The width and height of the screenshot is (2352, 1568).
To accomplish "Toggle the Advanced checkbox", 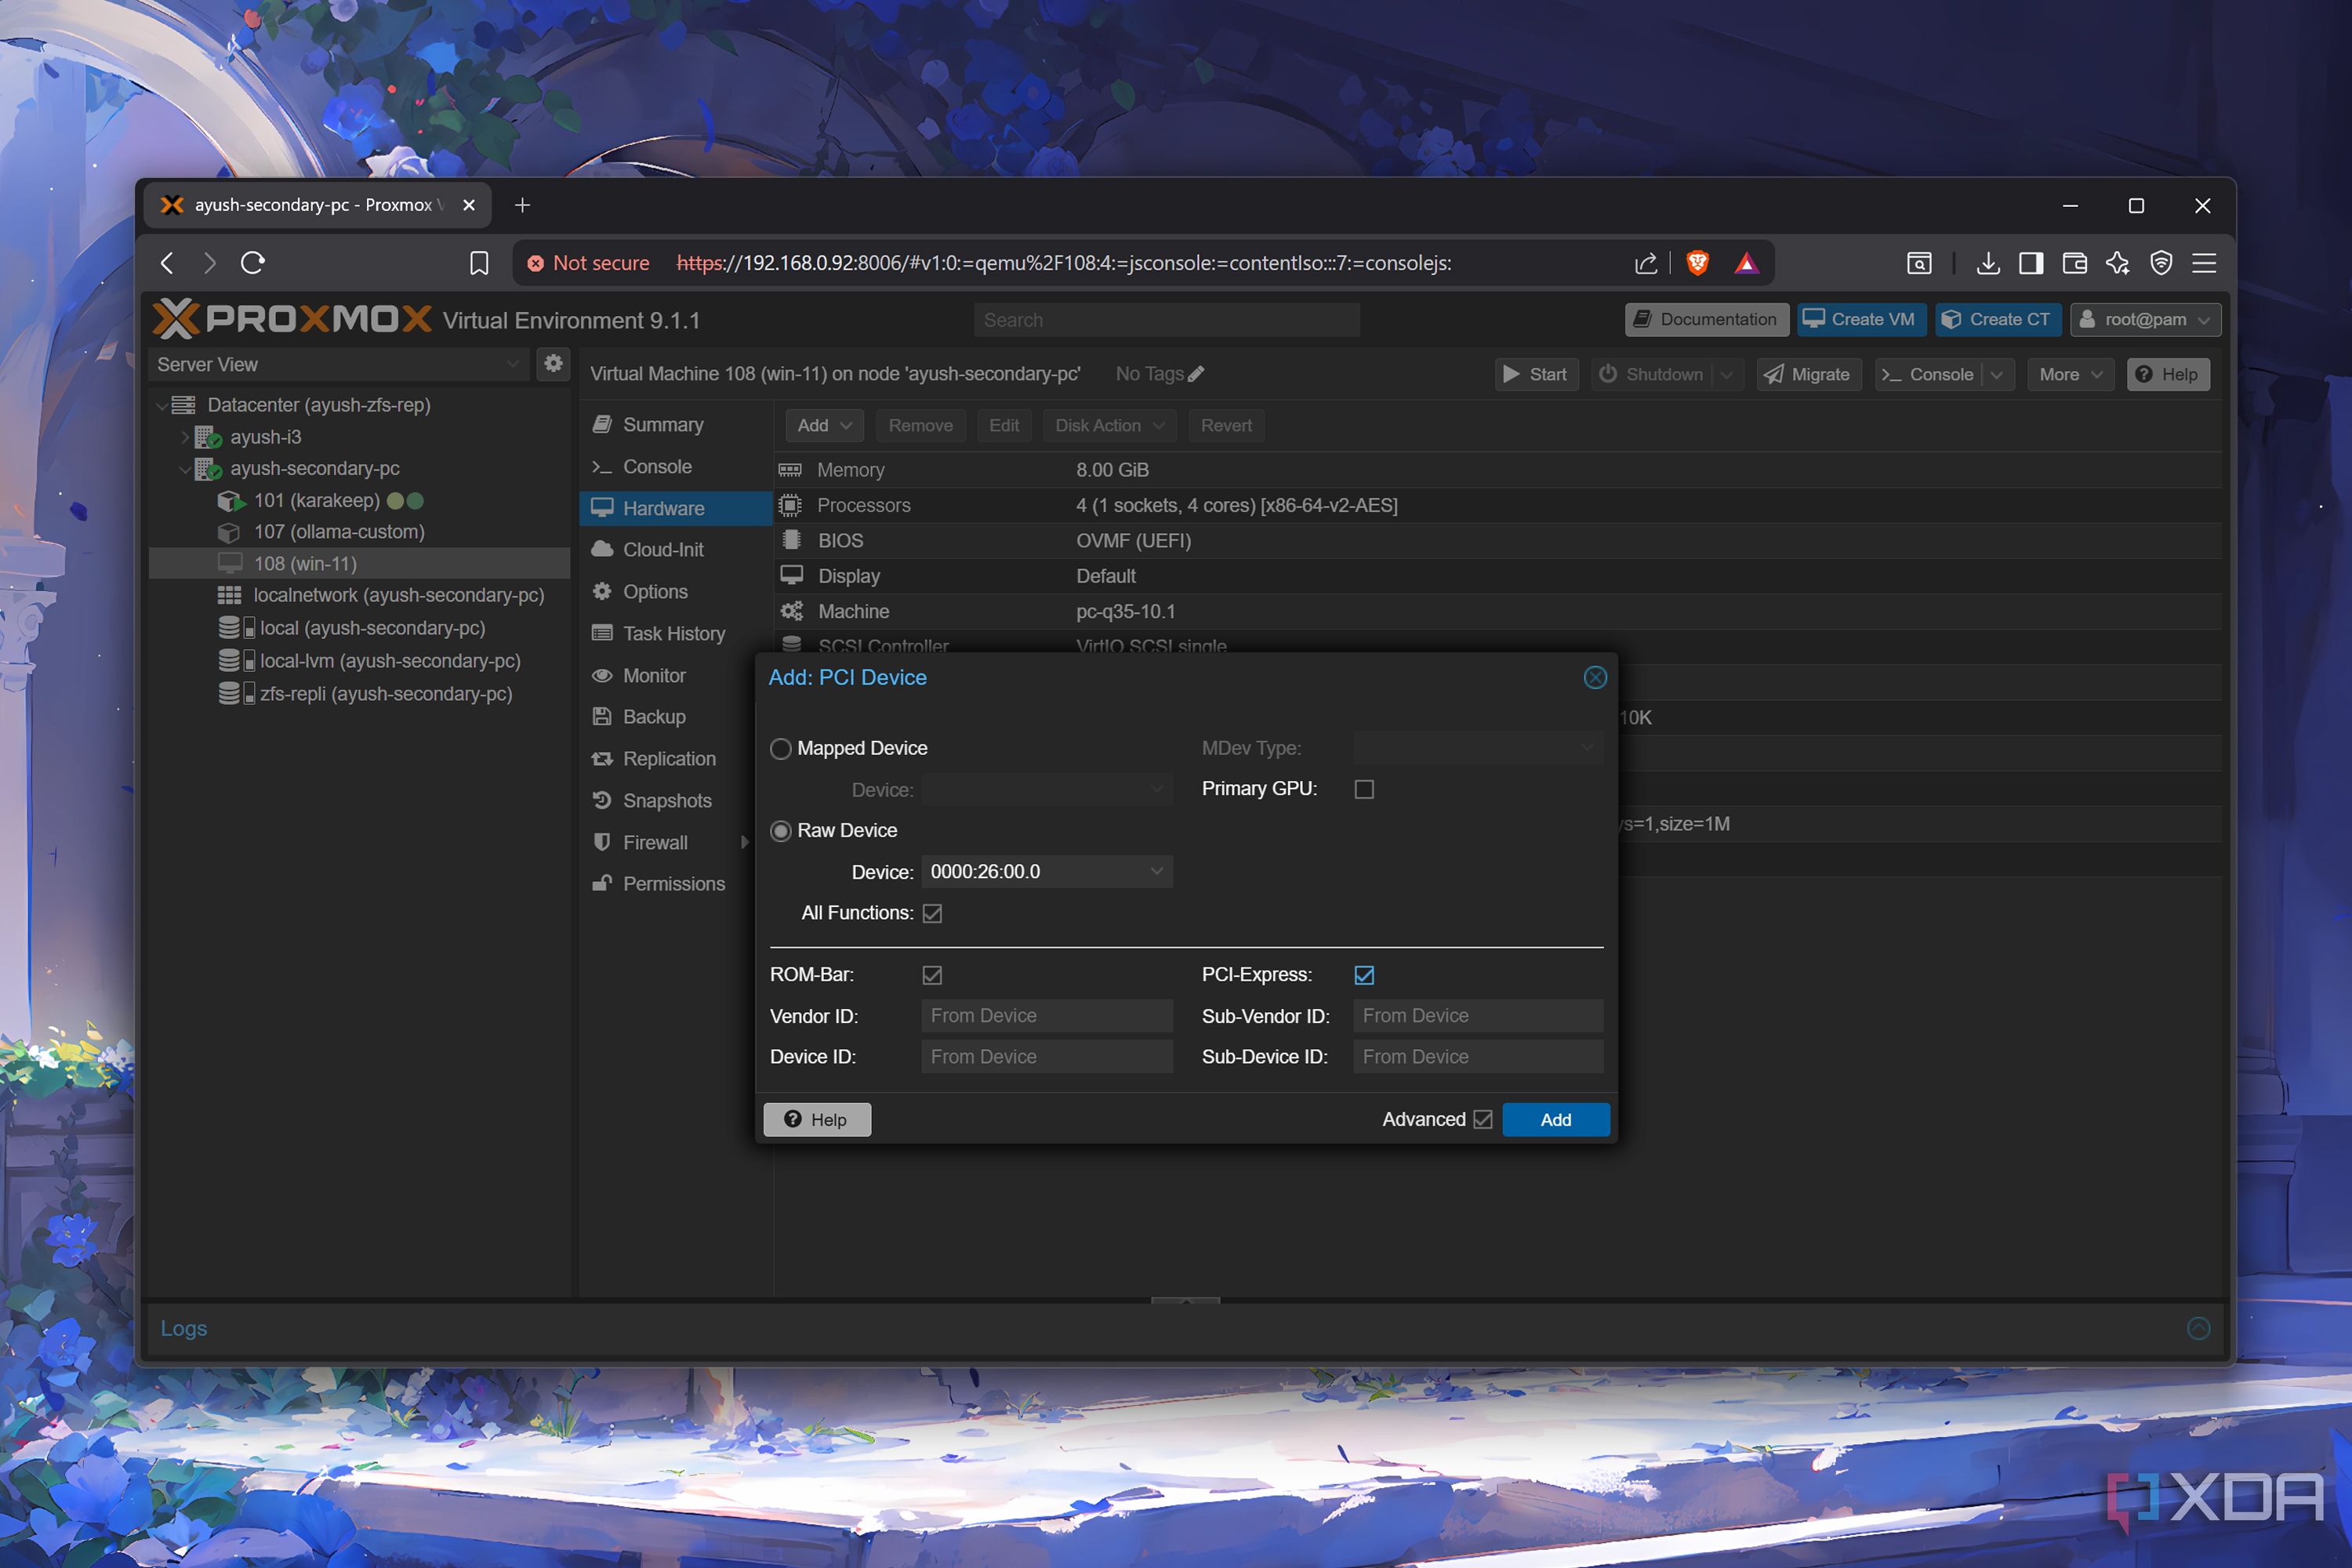I will [1483, 1120].
